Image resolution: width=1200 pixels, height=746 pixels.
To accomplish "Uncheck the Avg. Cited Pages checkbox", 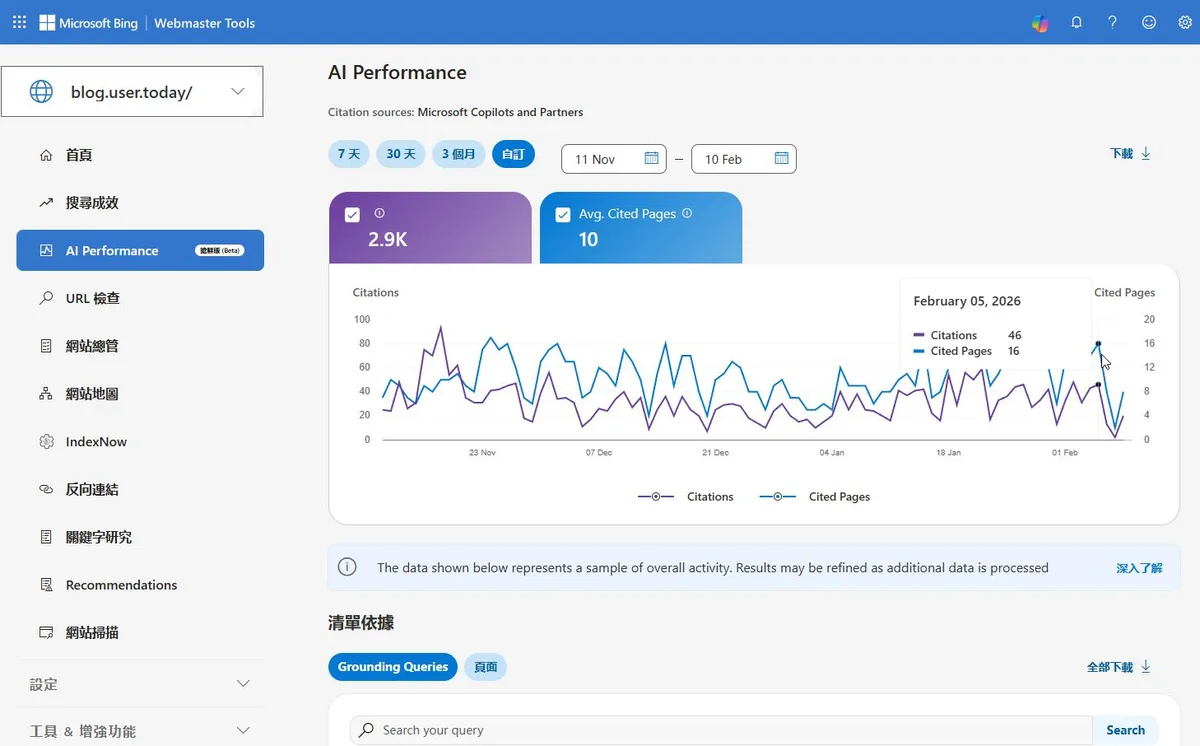I will pyautogui.click(x=563, y=214).
